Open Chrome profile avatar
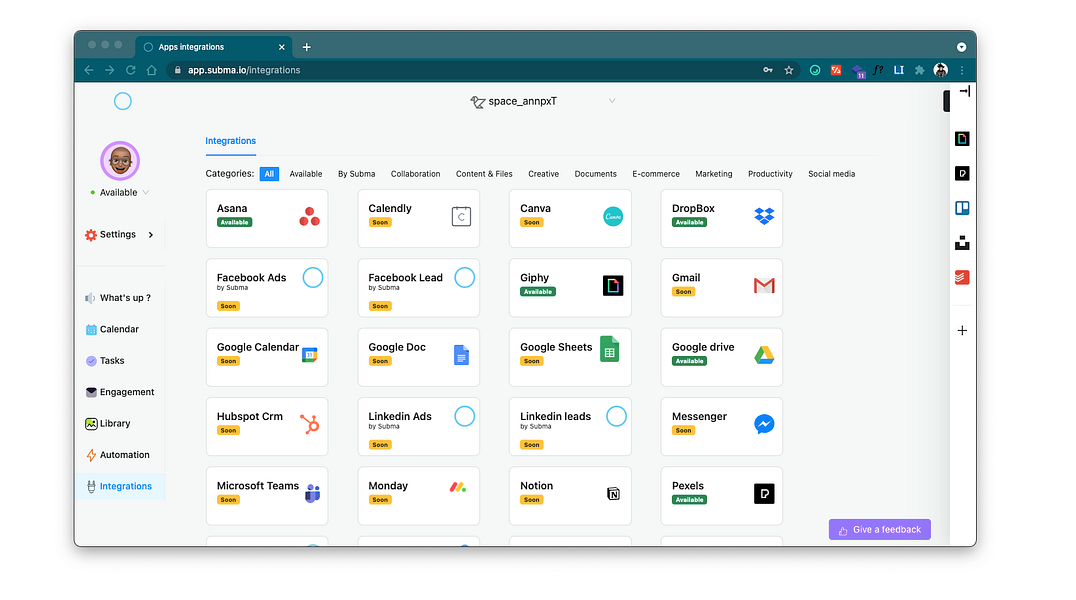Screen dimensions: 1076x600 click(x=941, y=70)
